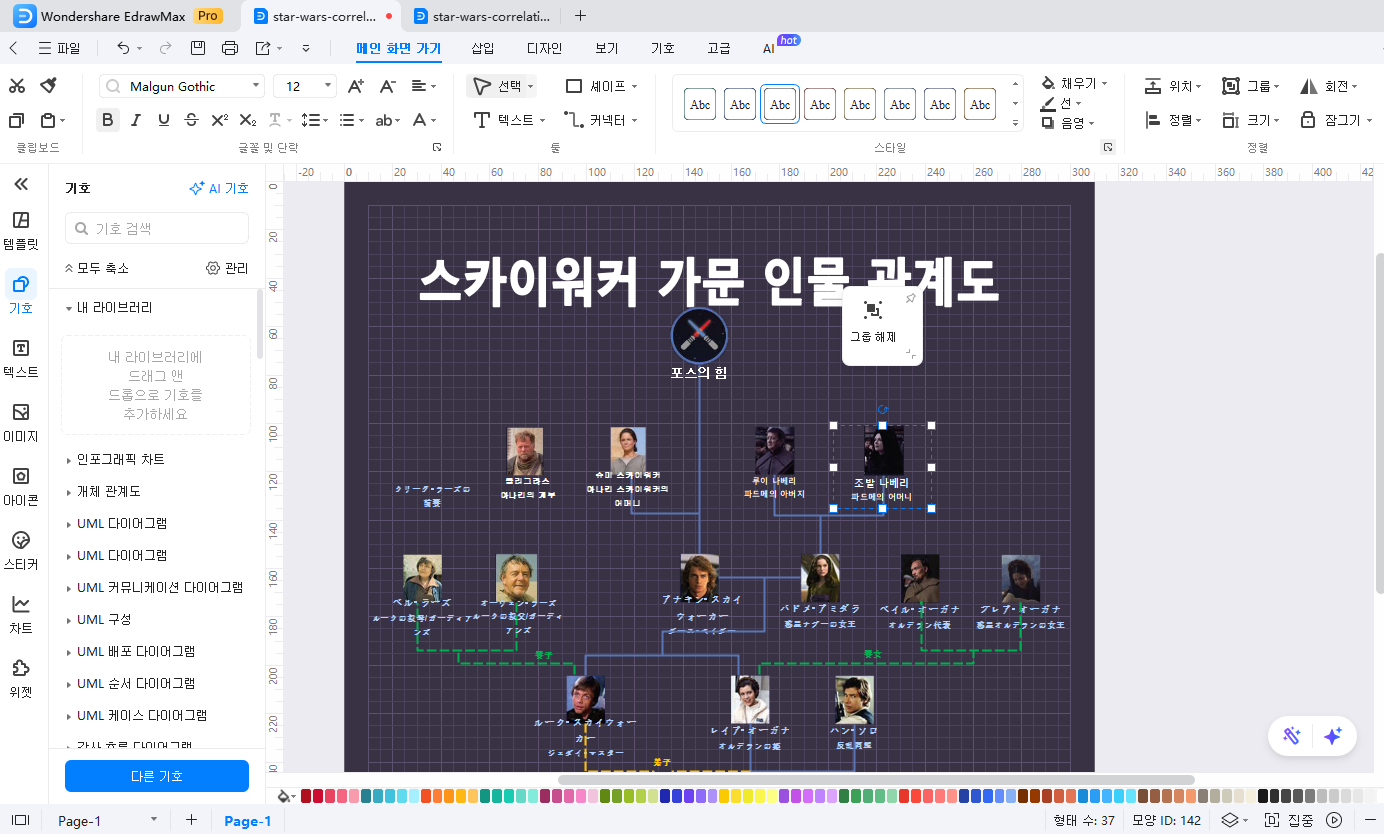Image resolution: width=1384 pixels, height=834 pixels.
Task: Open the 텍스트 sidebar panel
Action: [21, 358]
